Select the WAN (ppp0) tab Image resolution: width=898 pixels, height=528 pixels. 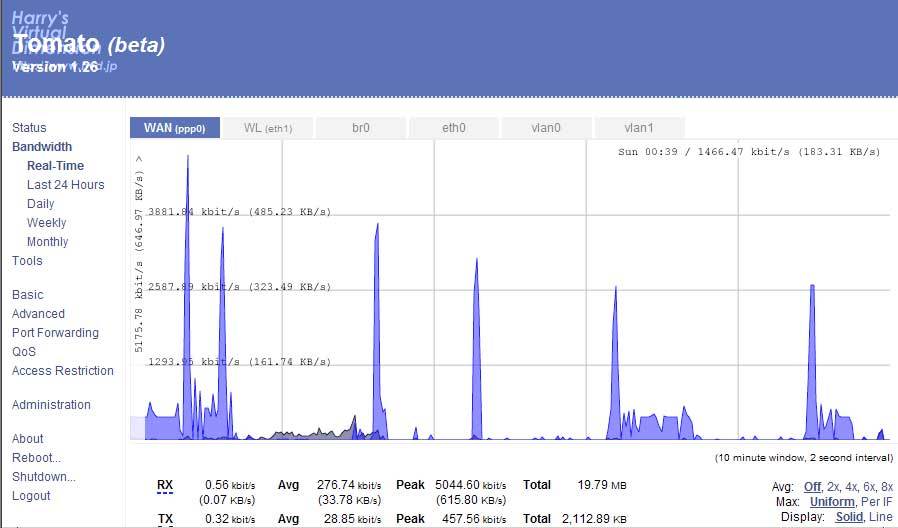[175, 128]
